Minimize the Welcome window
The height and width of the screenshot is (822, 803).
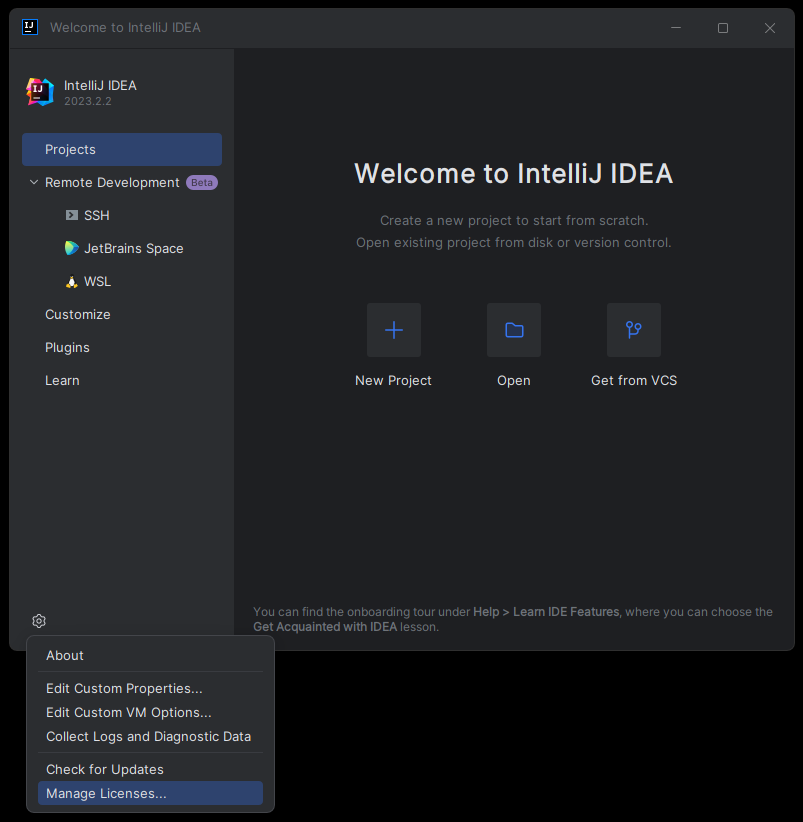[x=676, y=28]
